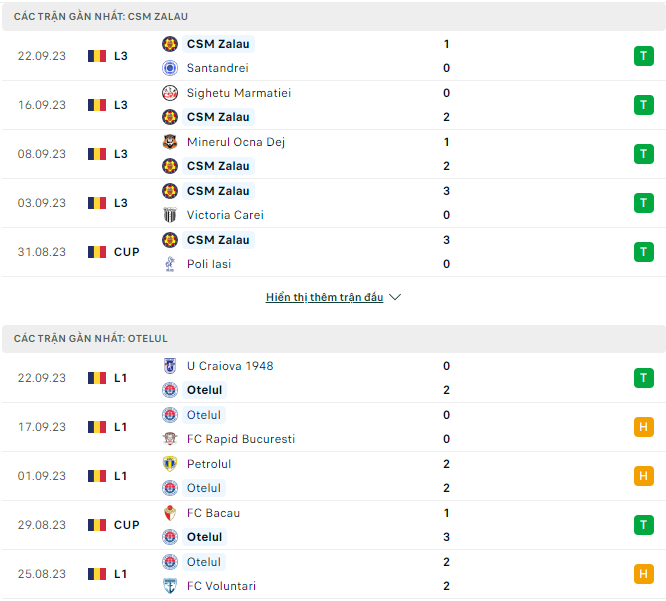Open the 29.08.23 CUP match row date
The width and height of the screenshot is (666, 601).
point(42,525)
